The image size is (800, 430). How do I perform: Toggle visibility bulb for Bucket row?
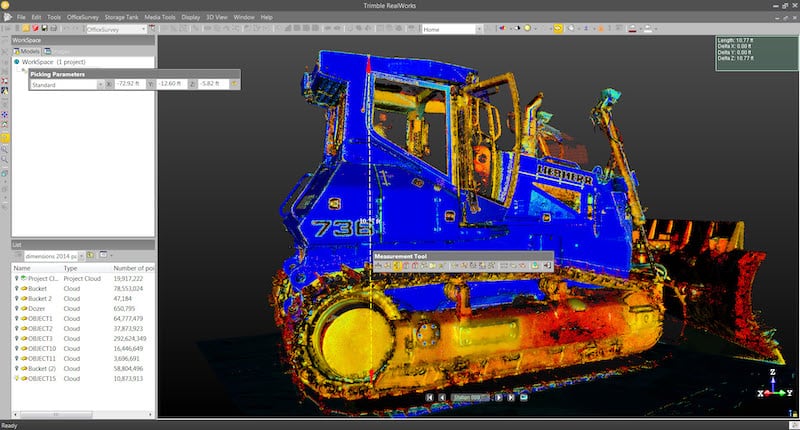pos(16,288)
